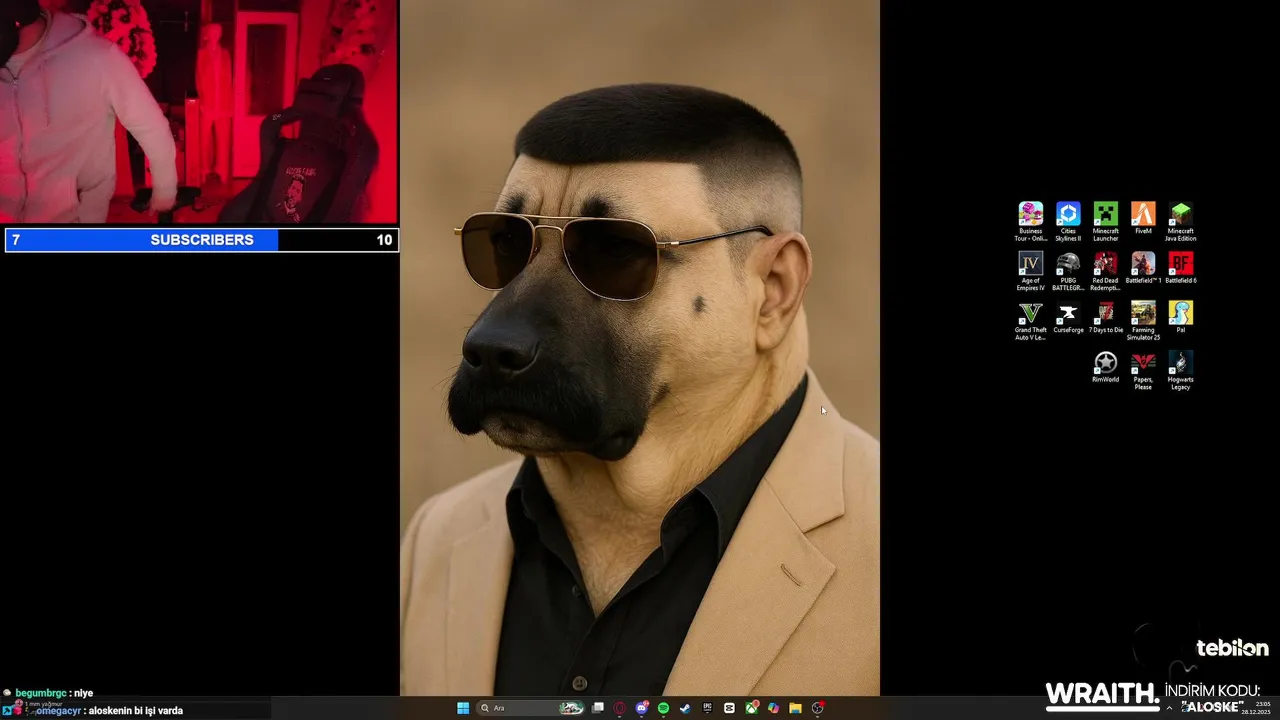Select the Red Dead Redemption shortcut
The width and height of the screenshot is (1280, 720).
tap(1105, 271)
